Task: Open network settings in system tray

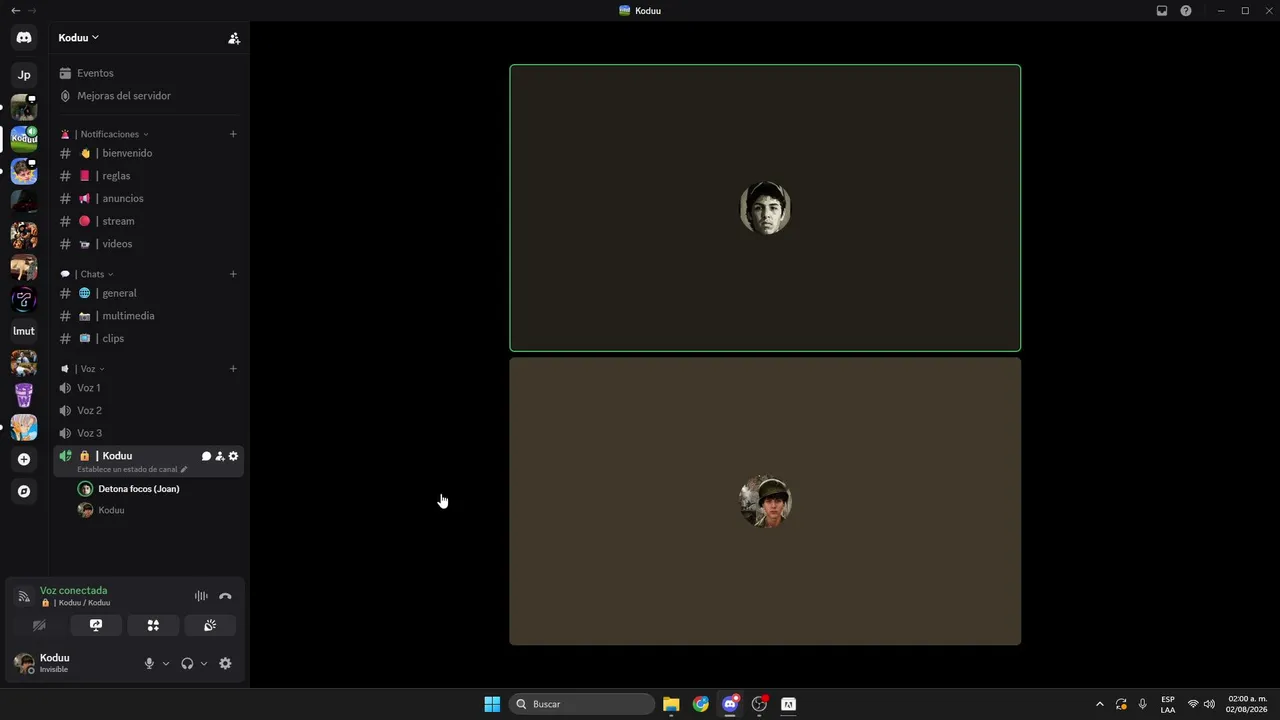Action: point(1192,704)
